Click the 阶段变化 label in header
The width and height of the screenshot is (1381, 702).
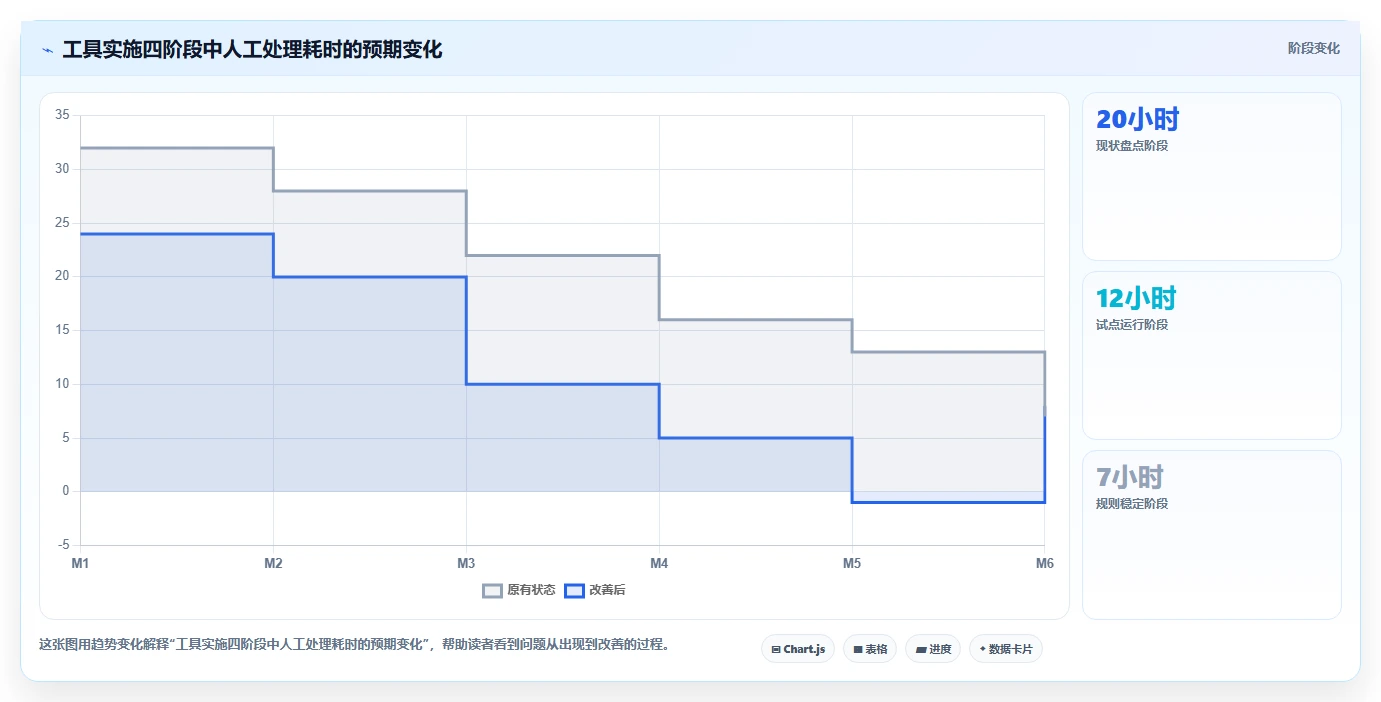1313,49
